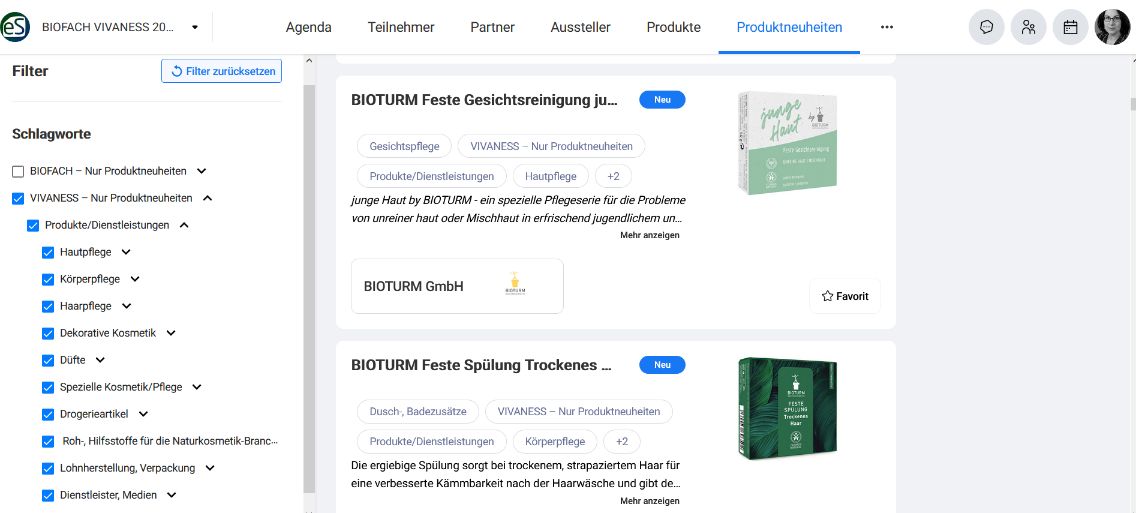Click Filter zurücksetzen button
This screenshot has width=1136, height=513.
point(222,71)
